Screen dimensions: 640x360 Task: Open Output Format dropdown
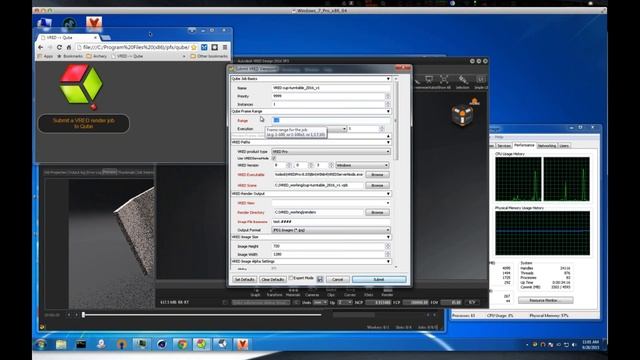(331, 230)
